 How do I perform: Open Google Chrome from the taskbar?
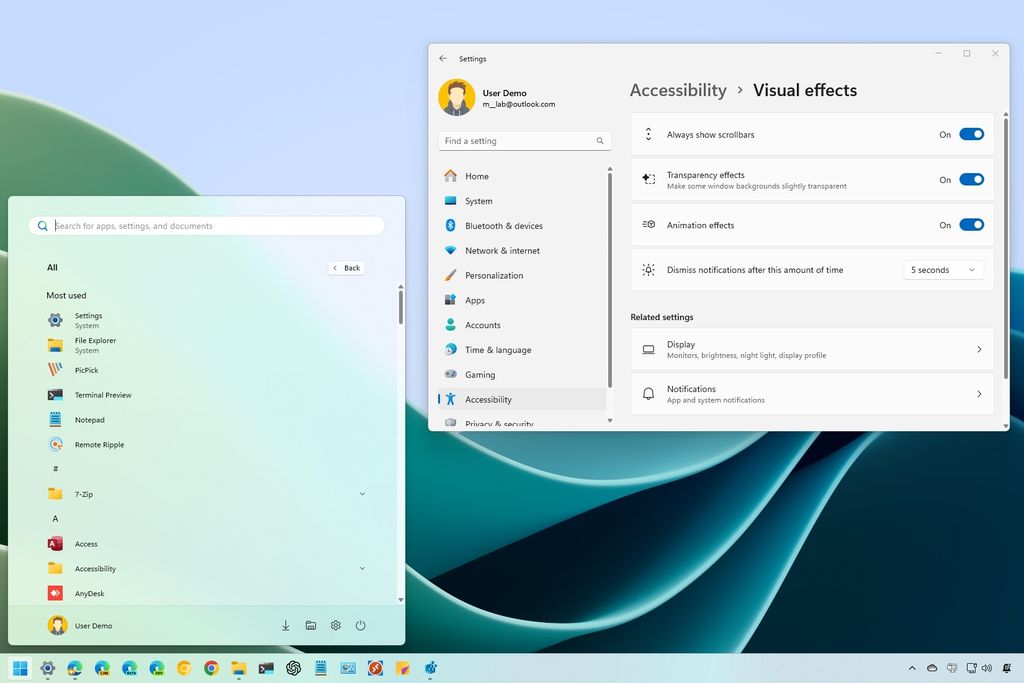click(210, 668)
